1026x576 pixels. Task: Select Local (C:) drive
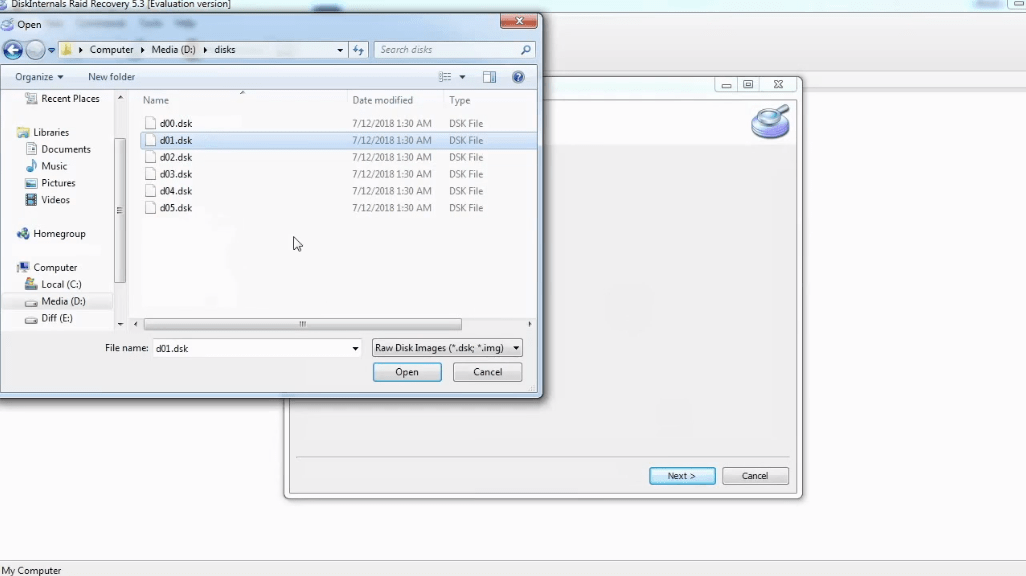point(60,285)
